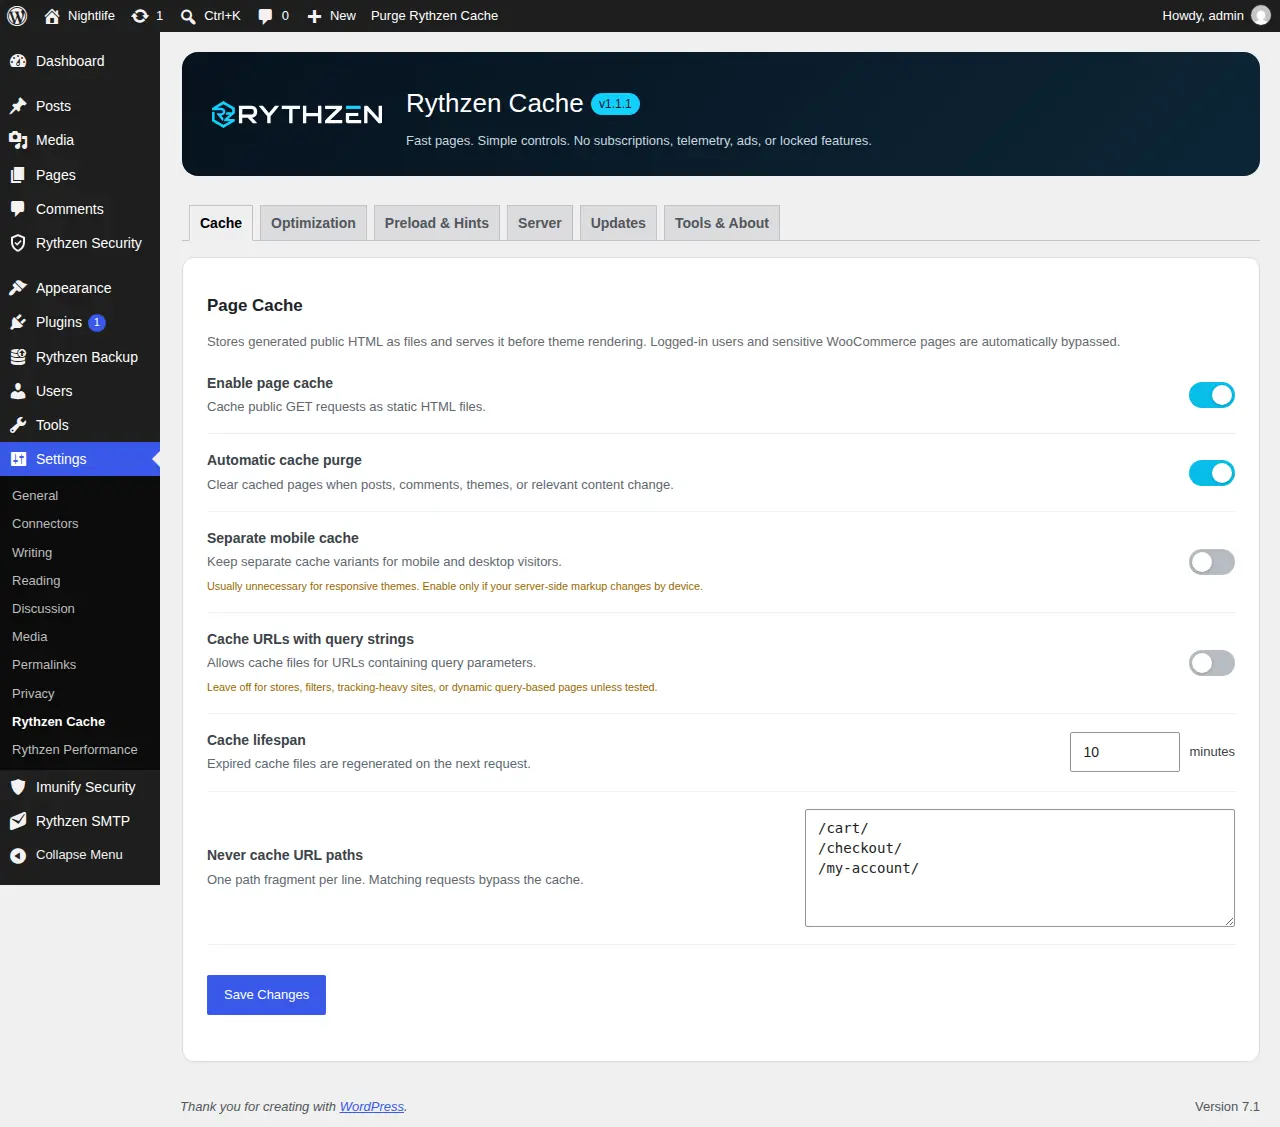Open the Discussion settings submenu item
This screenshot has width=1280, height=1127.
(43, 608)
